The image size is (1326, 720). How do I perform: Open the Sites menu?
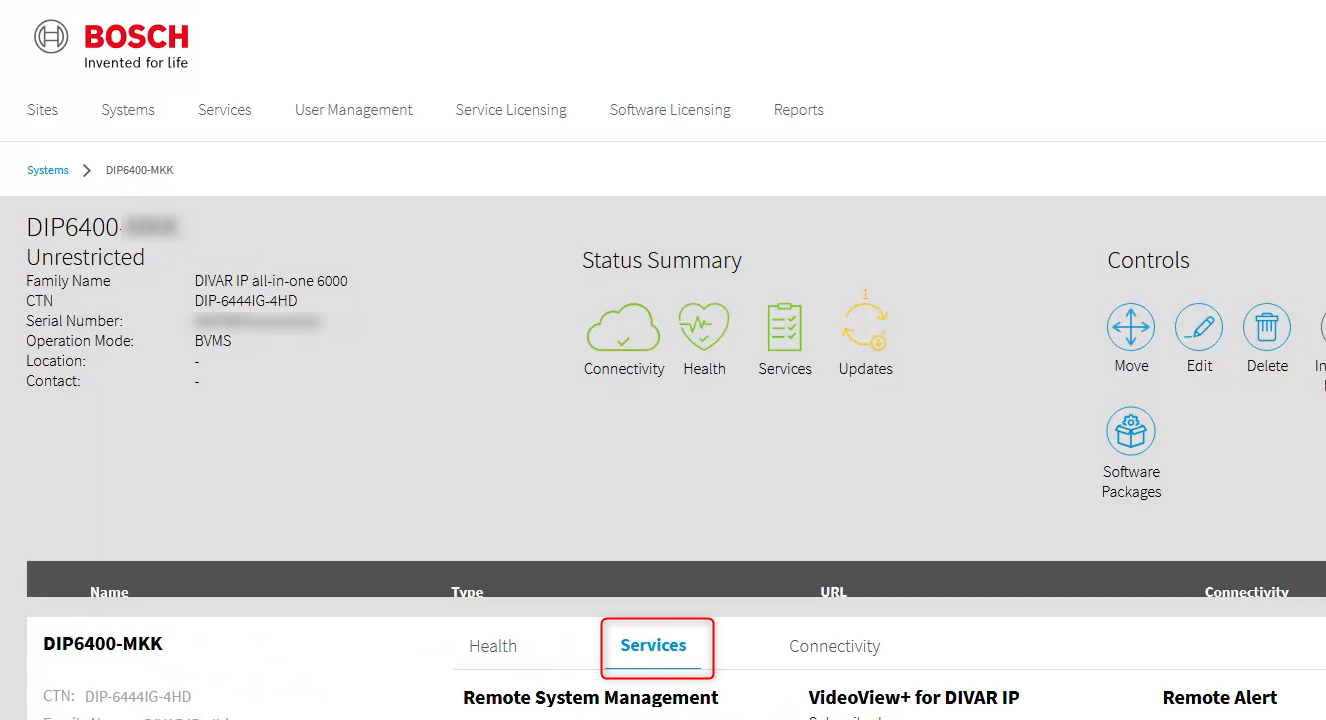[42, 110]
